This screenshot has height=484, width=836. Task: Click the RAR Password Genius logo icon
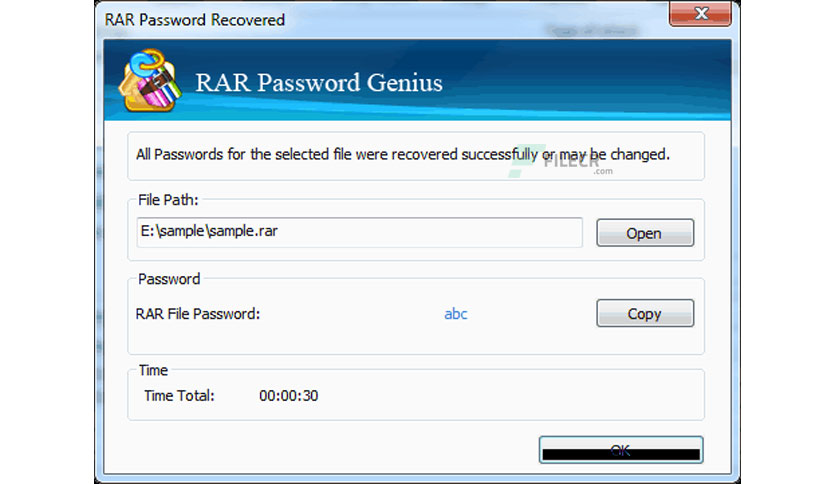(150, 81)
